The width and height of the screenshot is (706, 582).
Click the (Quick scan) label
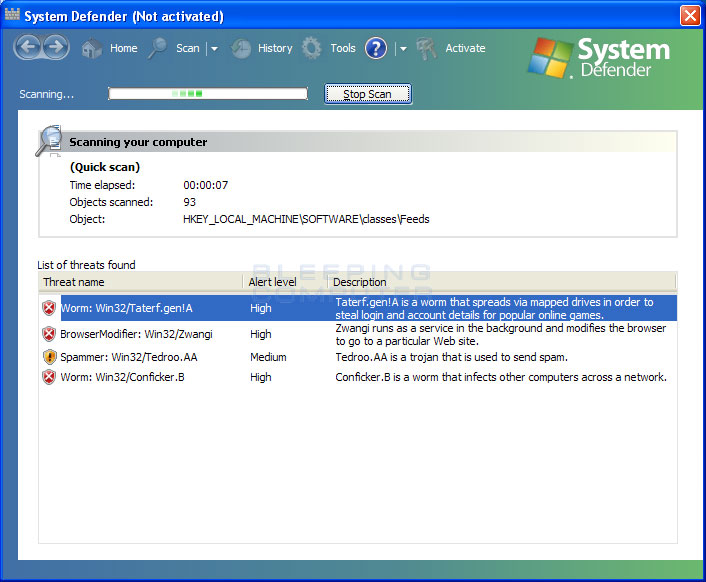tap(105, 167)
